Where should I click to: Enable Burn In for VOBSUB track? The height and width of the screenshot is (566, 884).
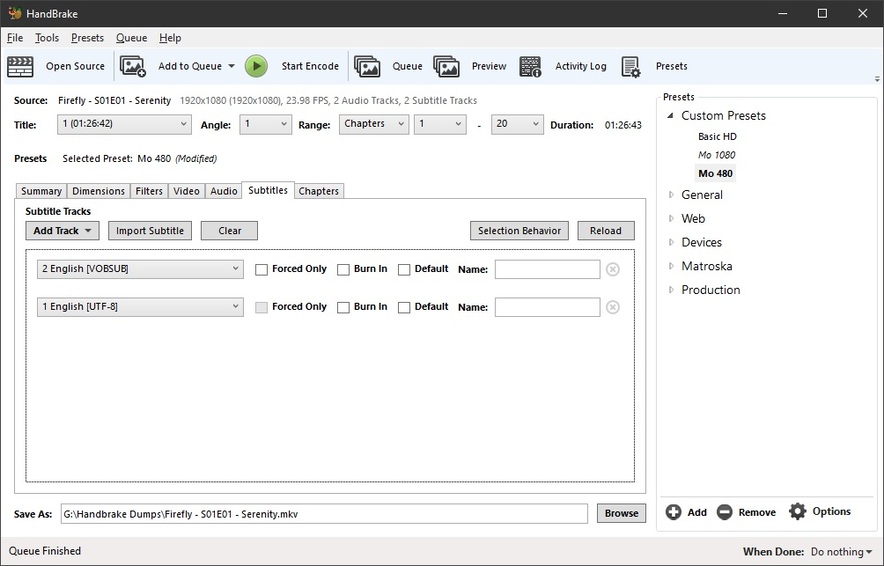[x=343, y=269]
